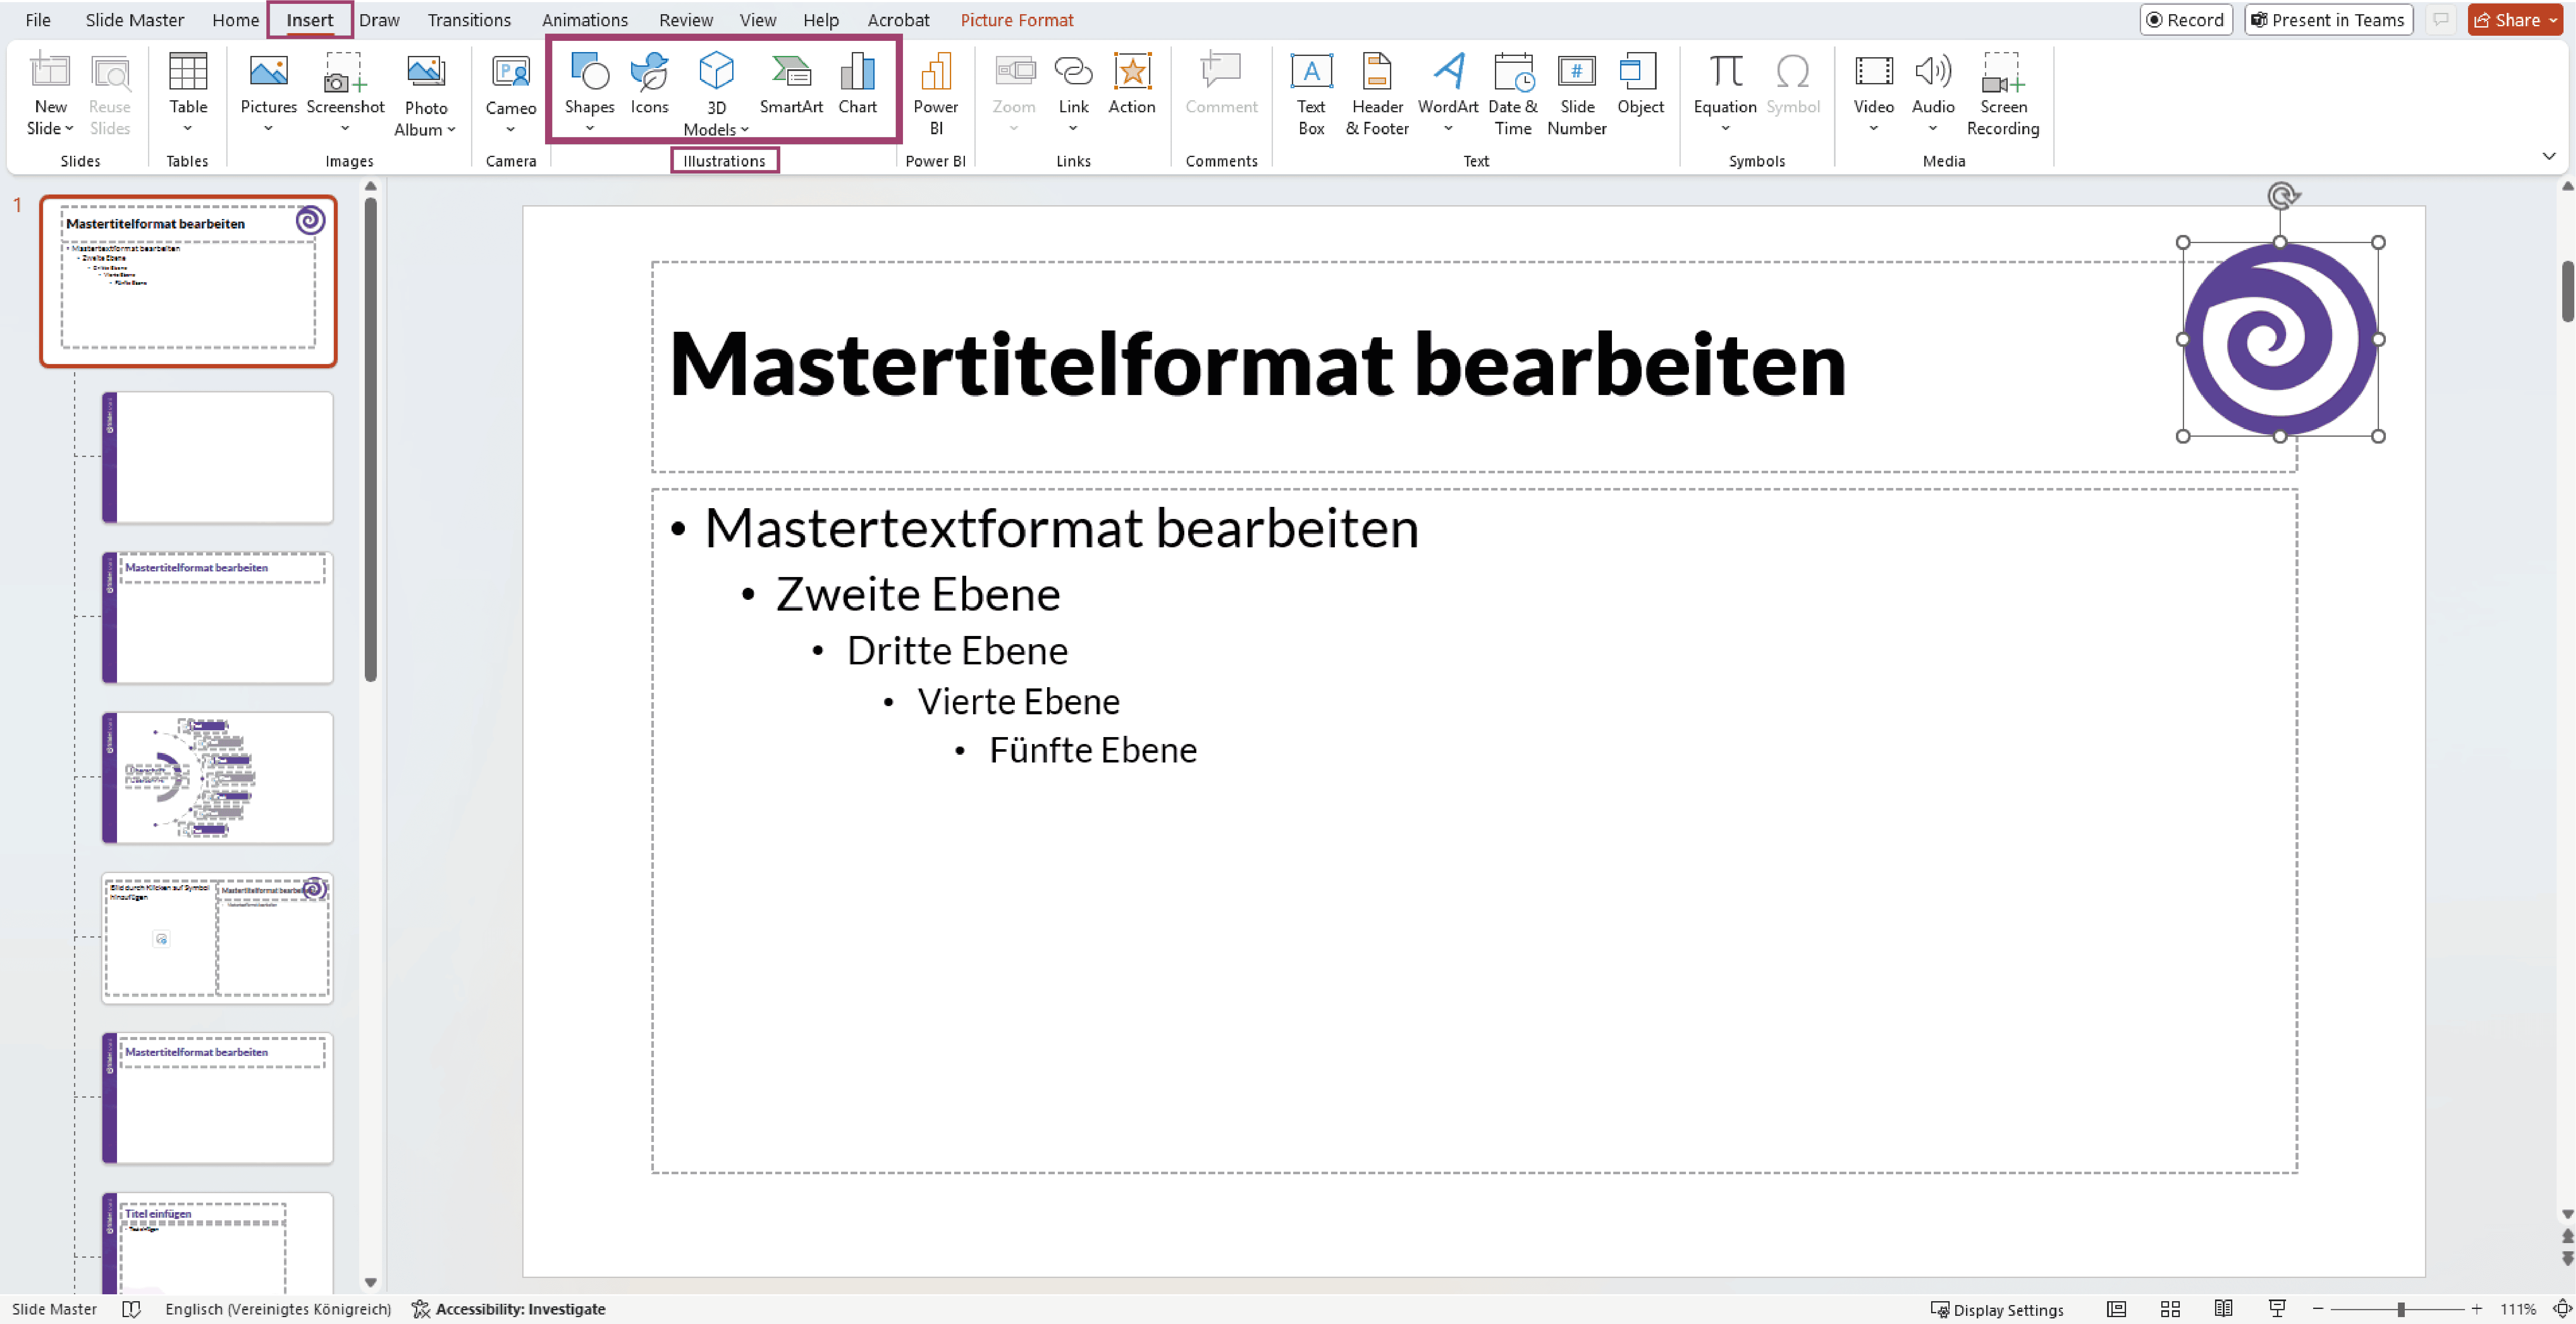Image resolution: width=2576 pixels, height=1324 pixels.
Task: Click the zoom out minus button
Action: [x=2317, y=1309]
